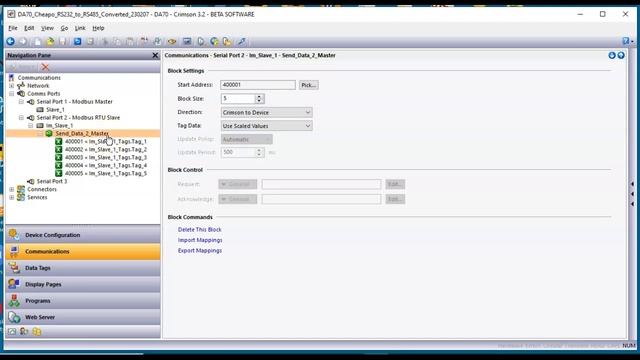The width and height of the screenshot is (640, 360).
Task: Click the green icon beside 400003 mapping
Action: click(x=59, y=157)
